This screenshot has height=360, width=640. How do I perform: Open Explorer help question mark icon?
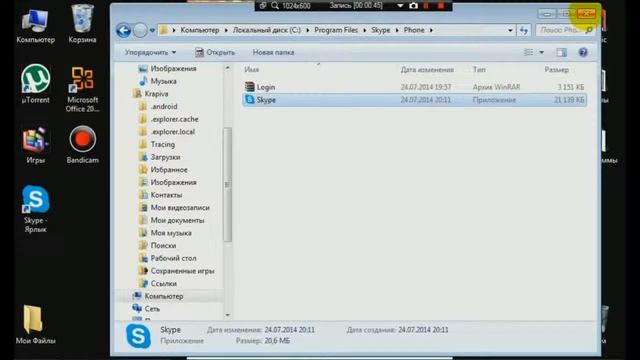583,52
